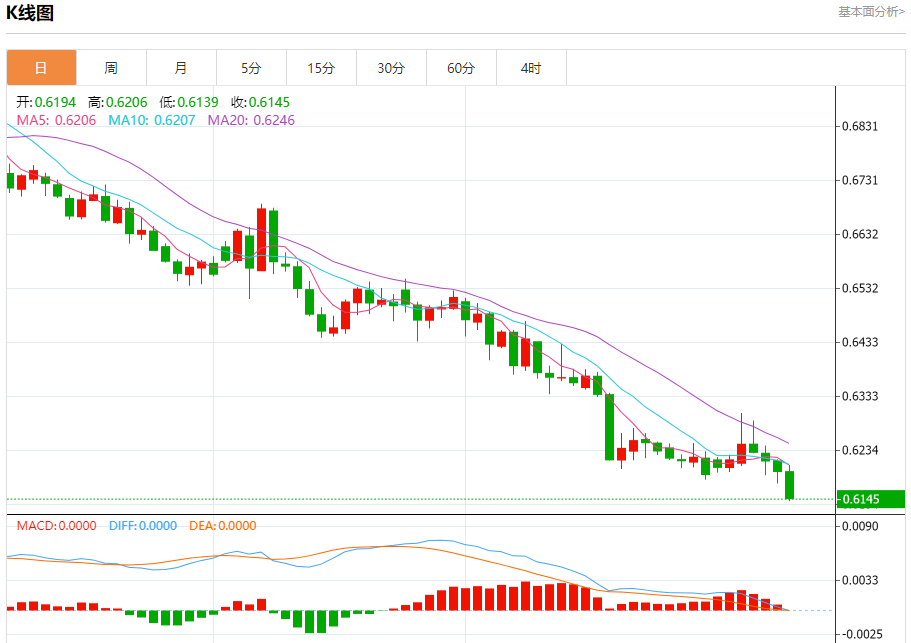Click the latest green candlestick near 0.6145

pyautogui.click(x=790, y=485)
